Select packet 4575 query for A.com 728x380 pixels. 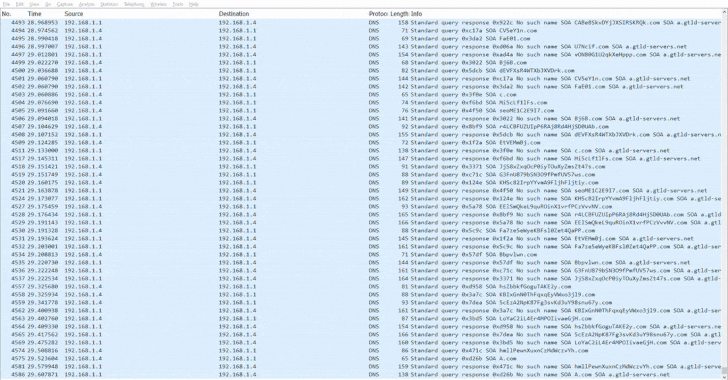pyautogui.click(x=361, y=359)
